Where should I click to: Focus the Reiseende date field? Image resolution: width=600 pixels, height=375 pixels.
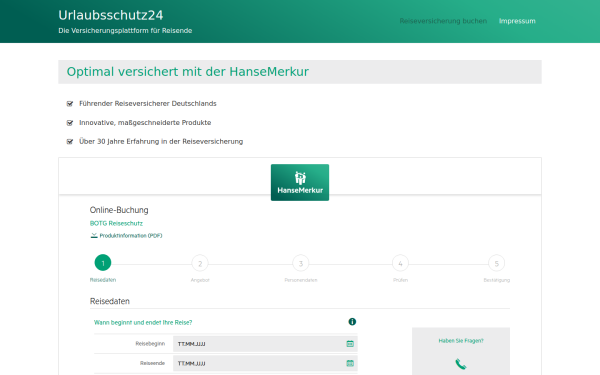coord(265,363)
